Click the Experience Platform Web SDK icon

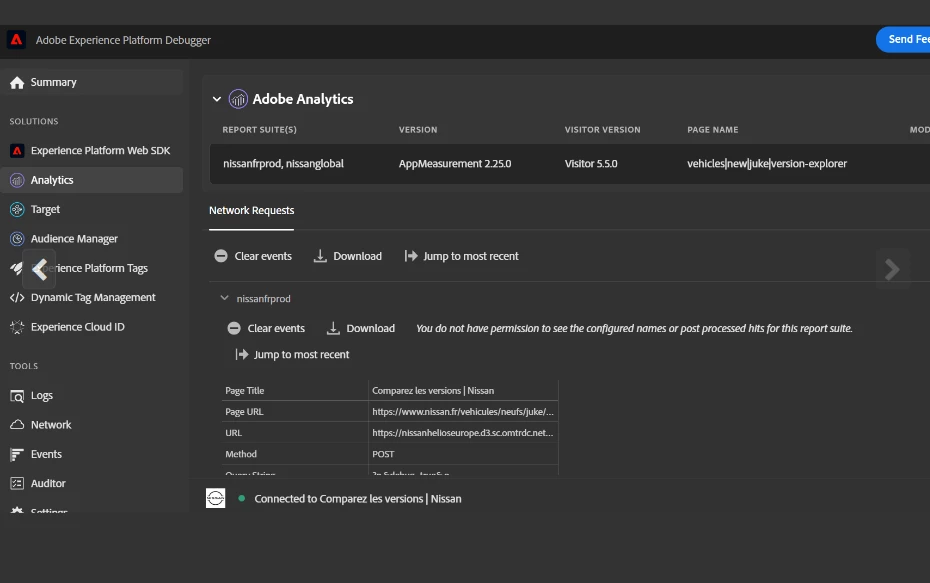pyautogui.click(x=17, y=151)
